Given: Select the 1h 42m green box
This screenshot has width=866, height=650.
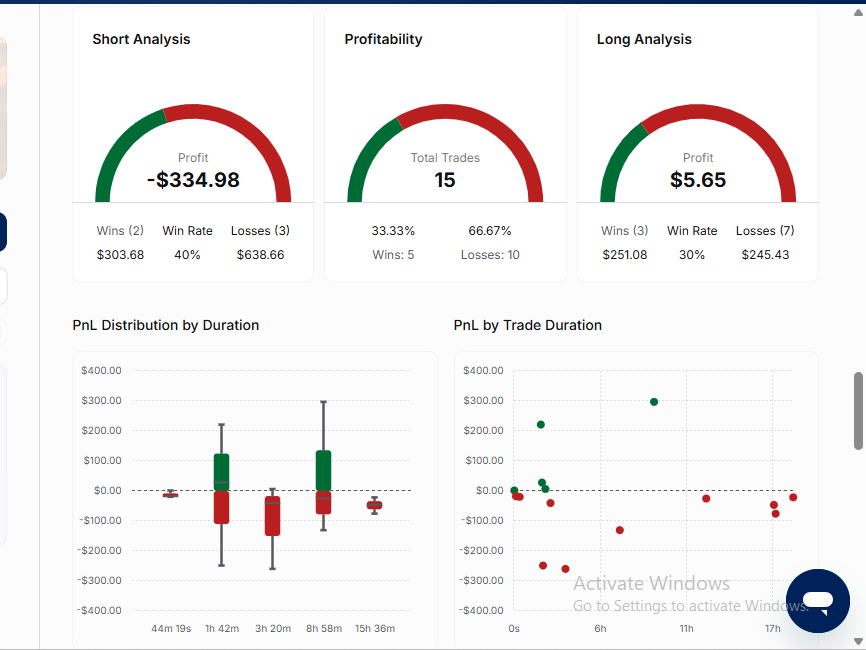Looking at the screenshot, I should coord(221,472).
